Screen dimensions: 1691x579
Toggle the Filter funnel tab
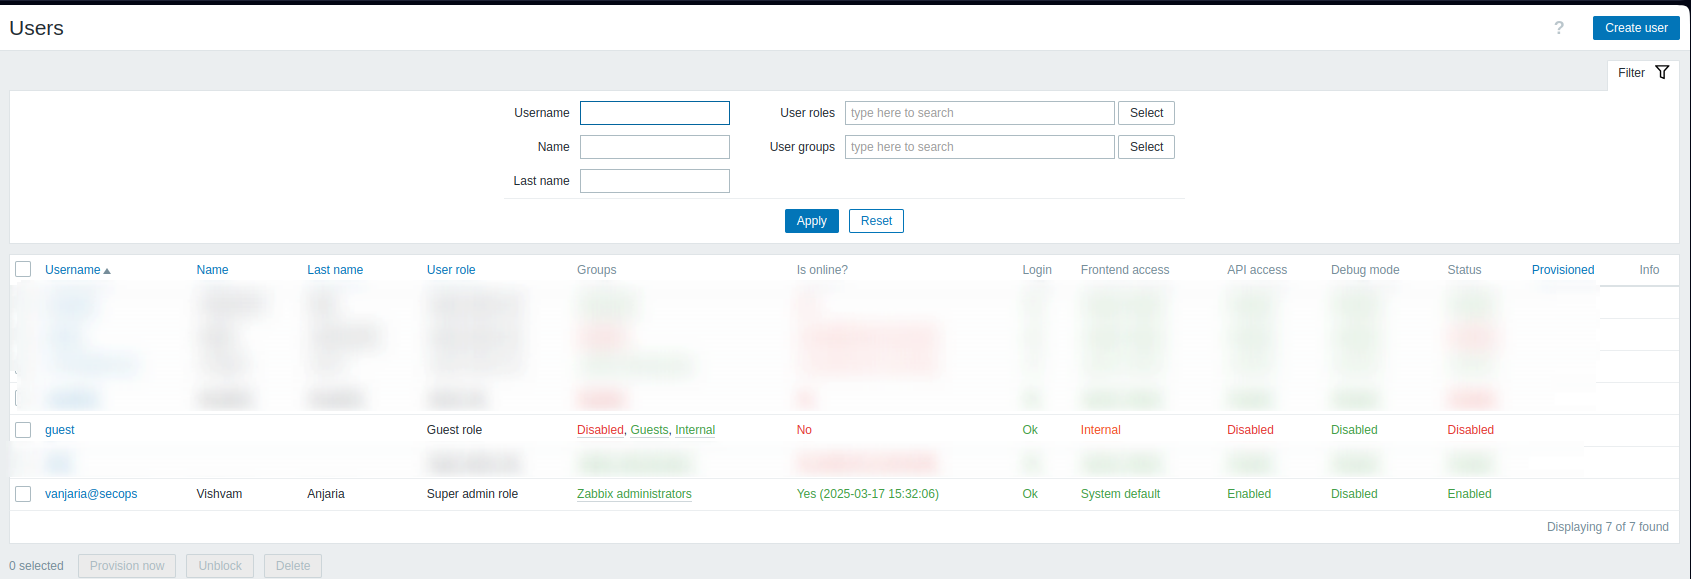1643,73
